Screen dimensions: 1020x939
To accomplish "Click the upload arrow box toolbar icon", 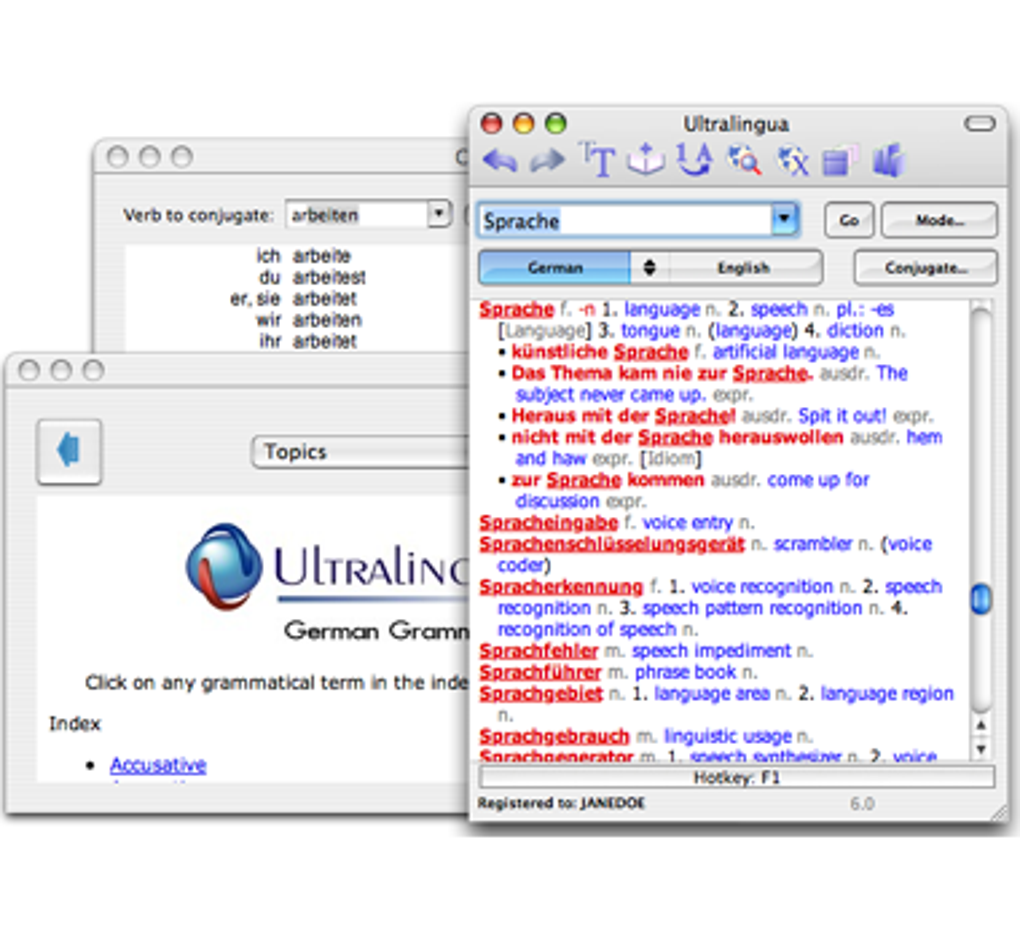I will pos(645,160).
